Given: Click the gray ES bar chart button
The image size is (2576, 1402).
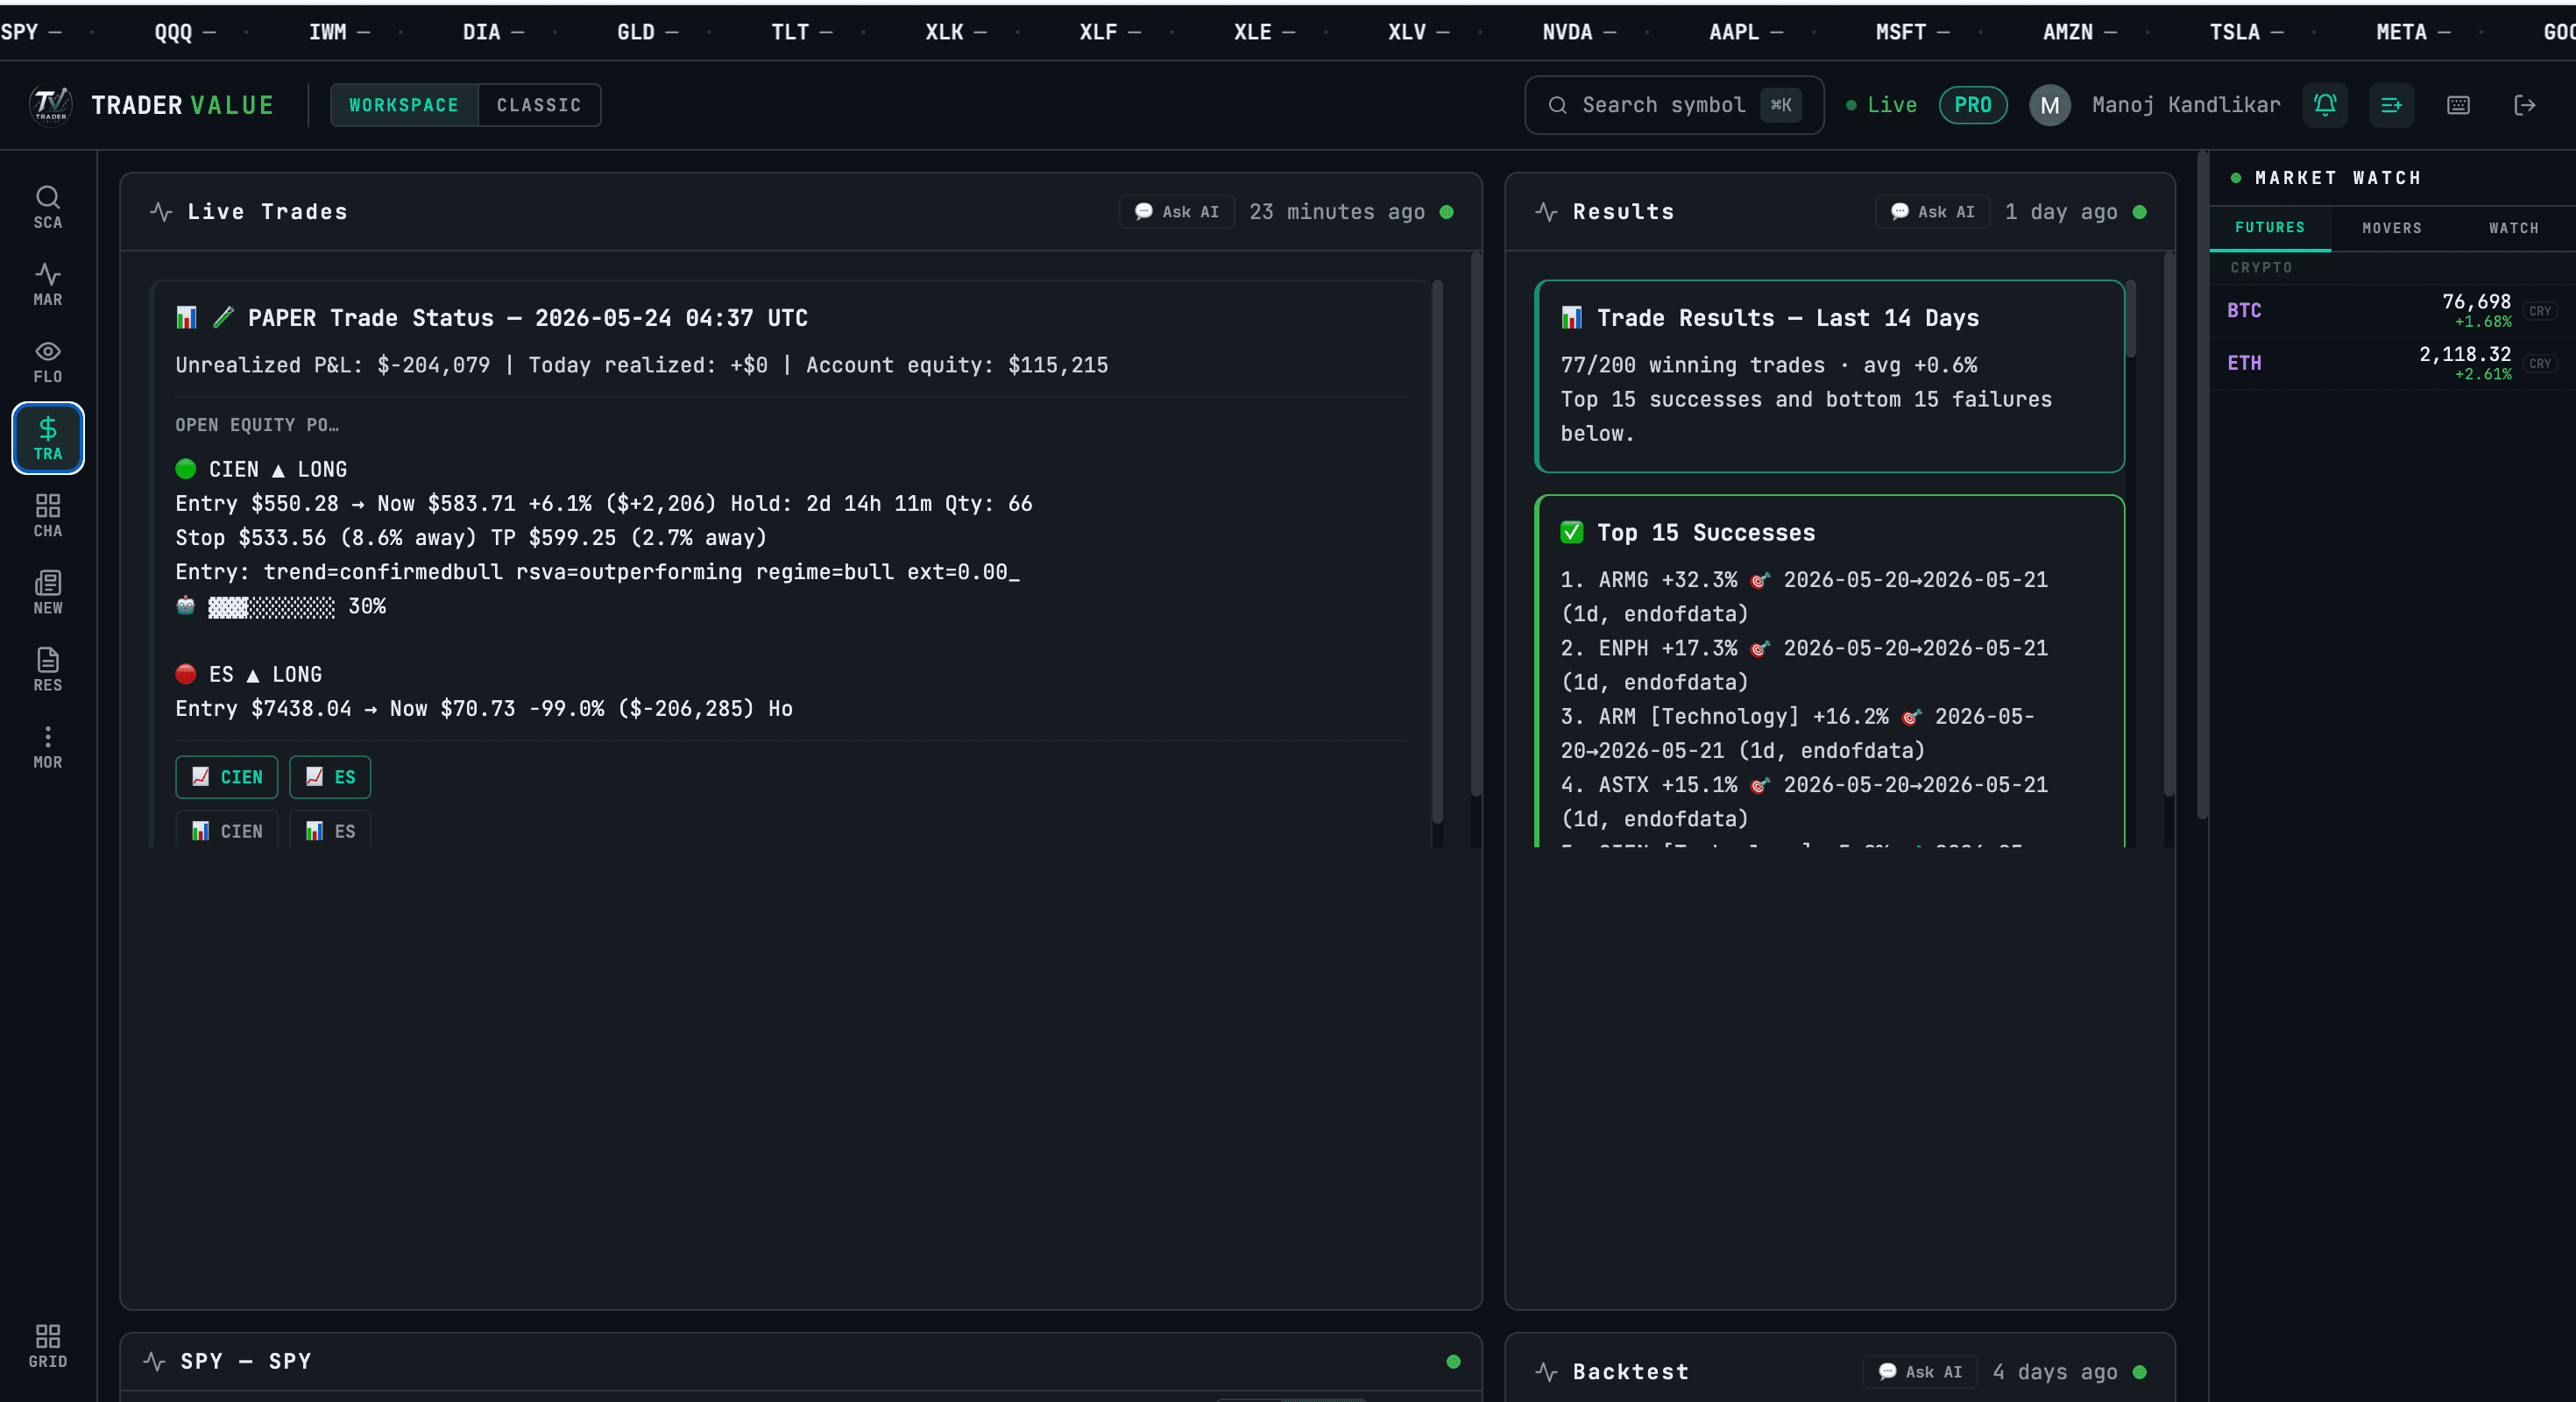Looking at the screenshot, I should point(330,830).
